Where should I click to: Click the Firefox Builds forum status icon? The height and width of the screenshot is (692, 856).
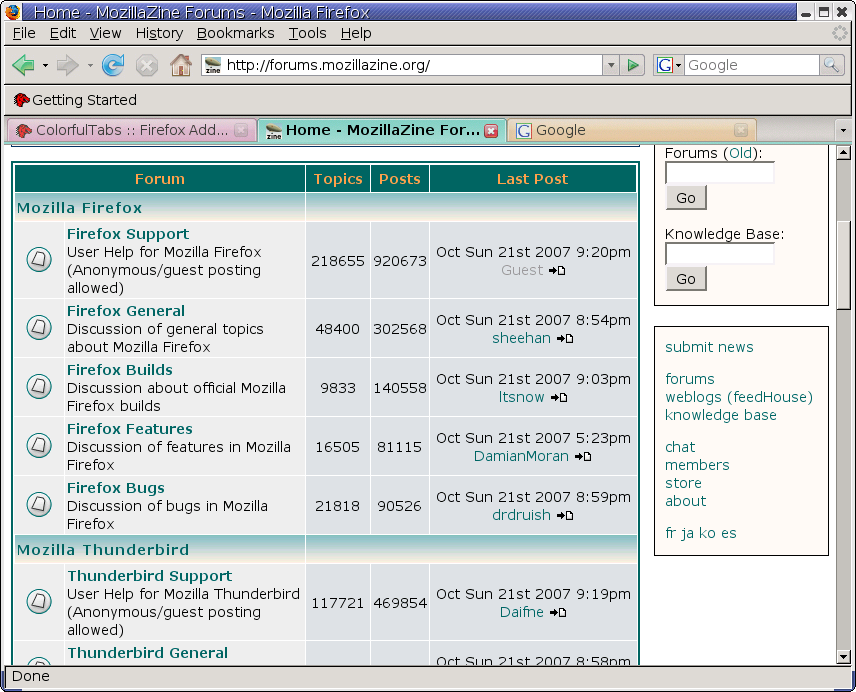[x=39, y=386]
